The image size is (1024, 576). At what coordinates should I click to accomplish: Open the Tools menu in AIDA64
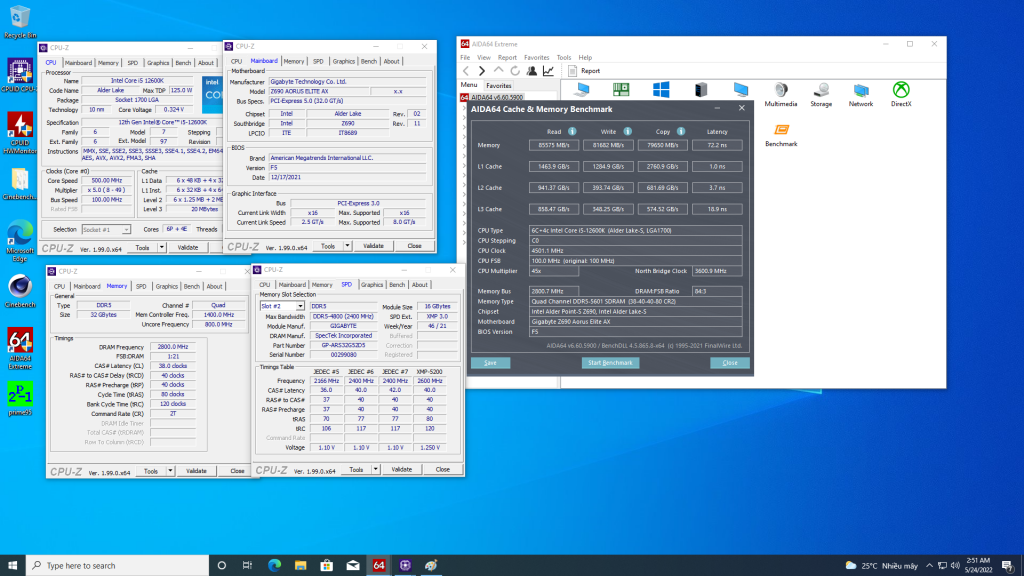pyautogui.click(x=564, y=57)
